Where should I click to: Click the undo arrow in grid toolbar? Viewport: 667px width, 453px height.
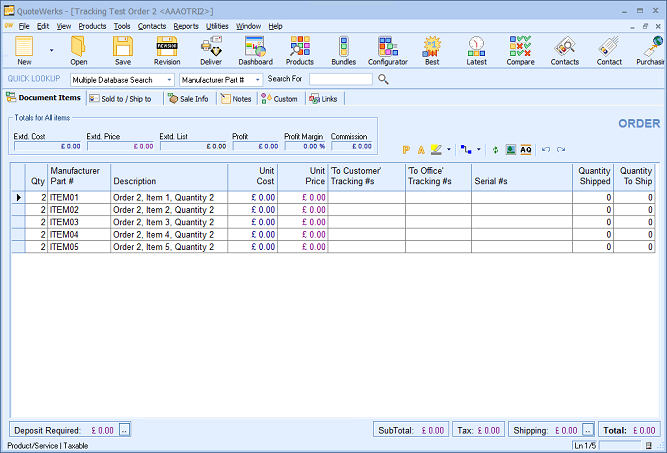pyautogui.click(x=546, y=149)
